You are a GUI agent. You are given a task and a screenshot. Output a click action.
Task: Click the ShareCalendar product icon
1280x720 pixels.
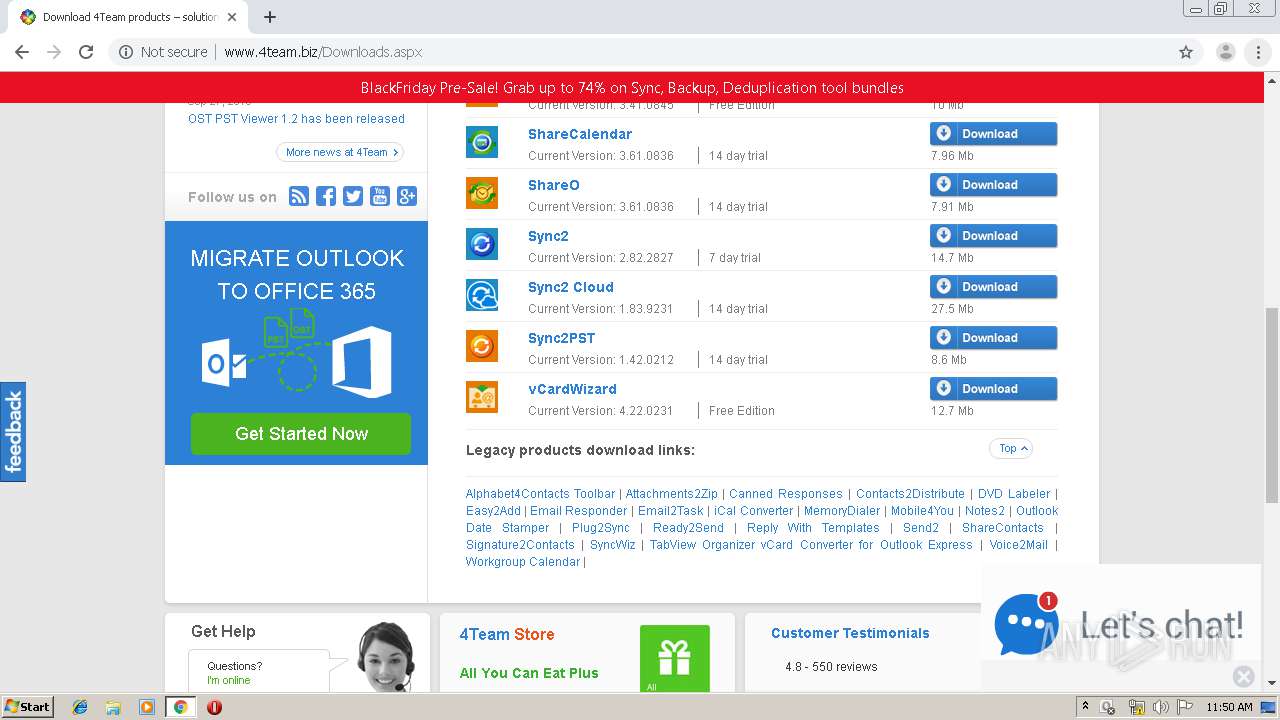coord(482,142)
